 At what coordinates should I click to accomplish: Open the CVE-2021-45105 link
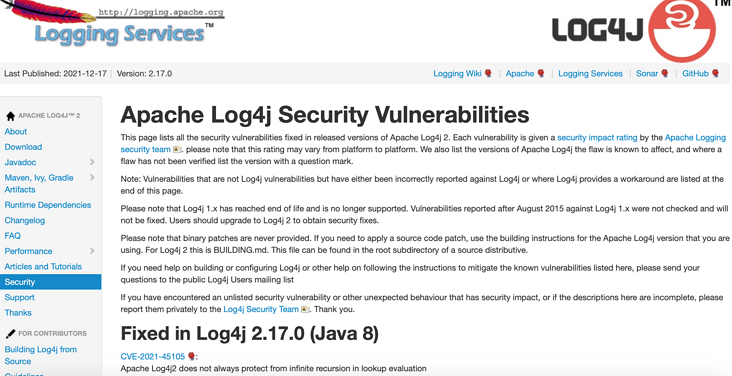click(x=153, y=356)
